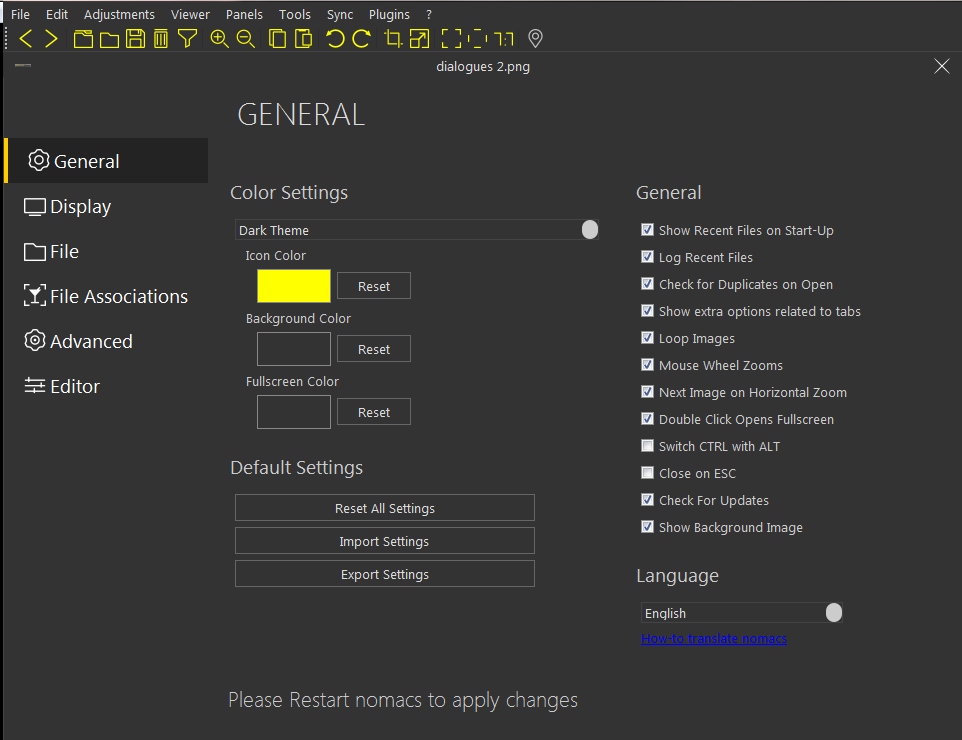Click the paste toolbar icon
Viewport: 962px width, 740px height.
303,39
